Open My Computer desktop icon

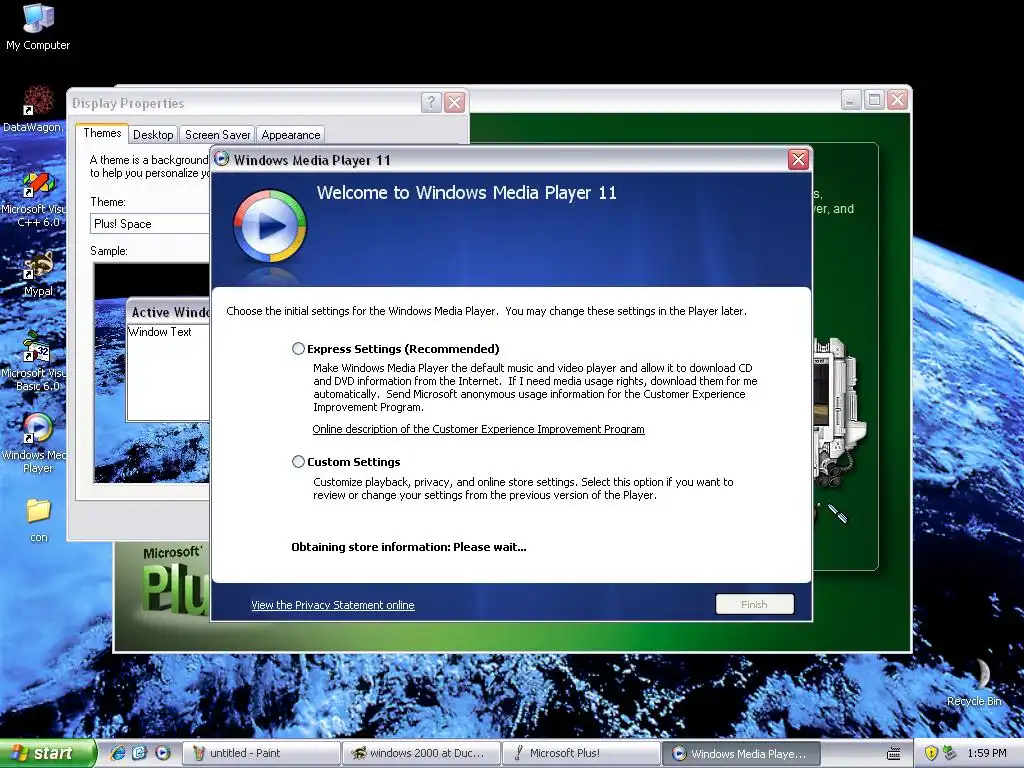38,27
